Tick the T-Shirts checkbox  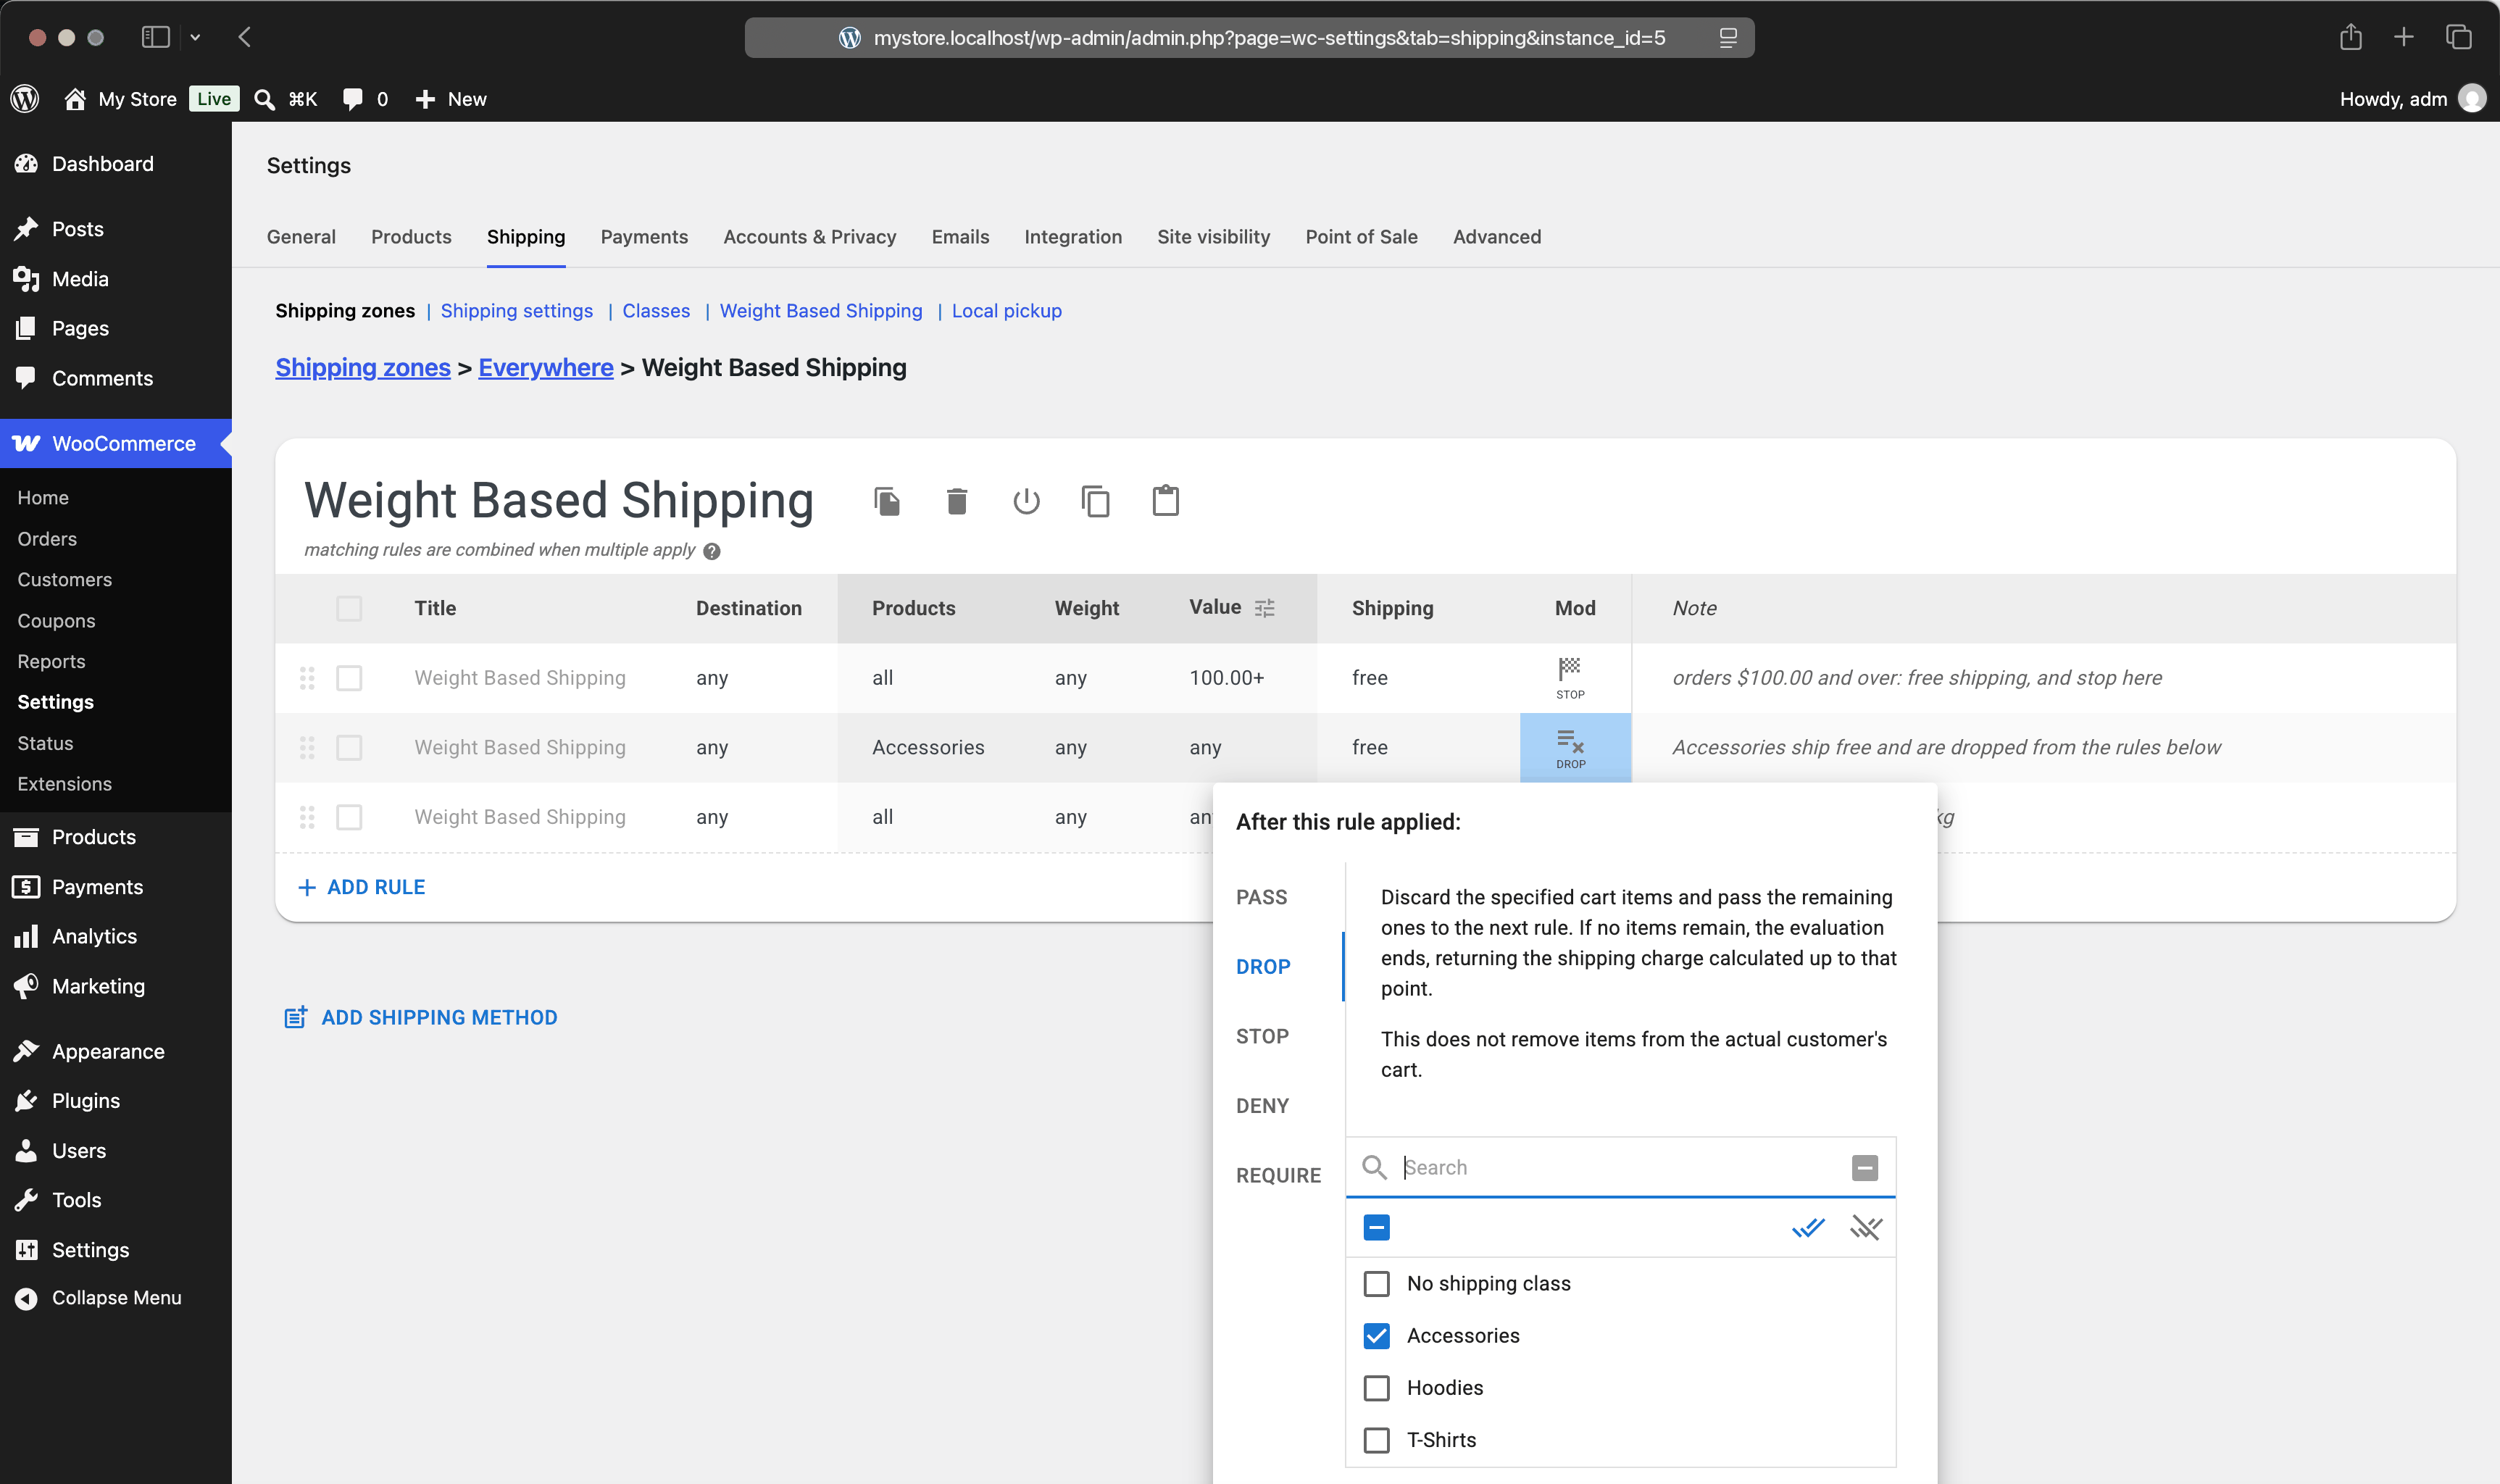pyautogui.click(x=1377, y=1440)
